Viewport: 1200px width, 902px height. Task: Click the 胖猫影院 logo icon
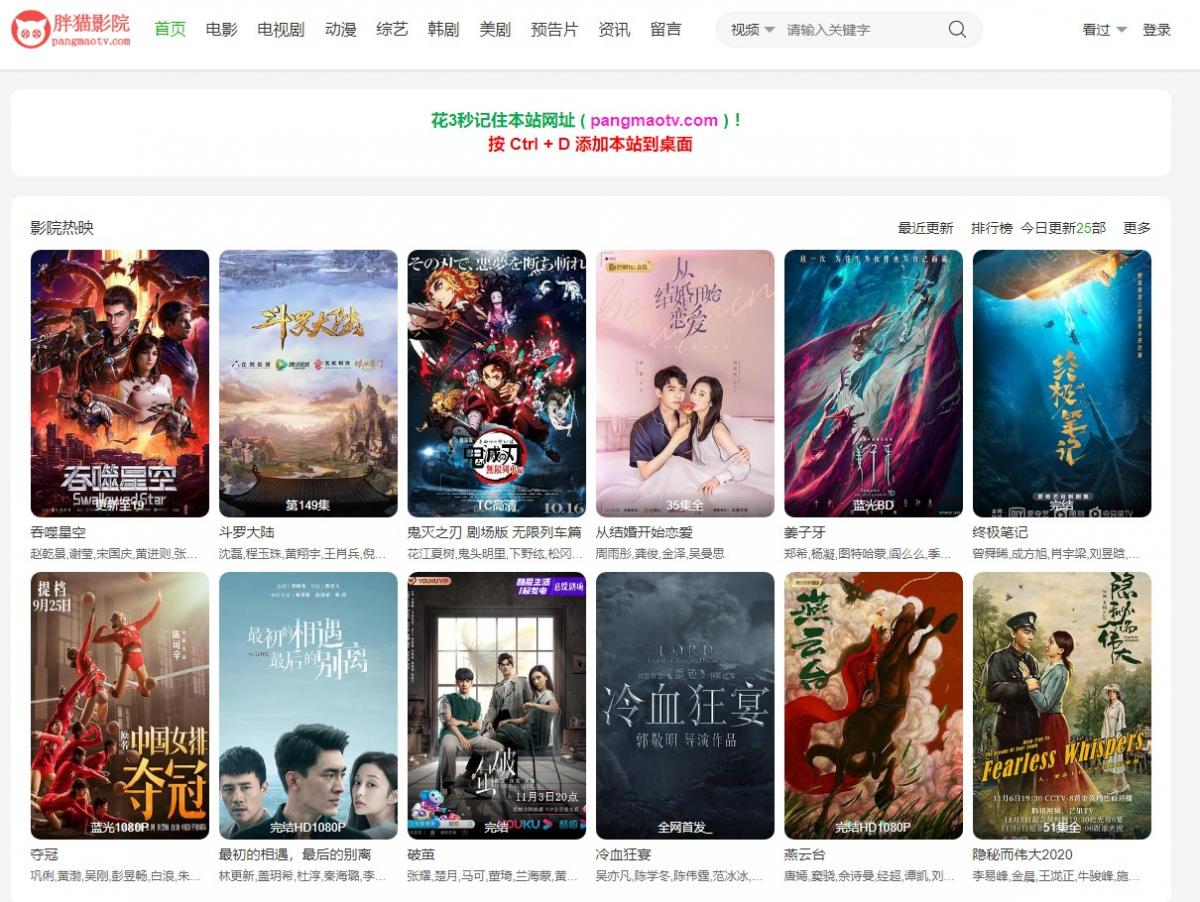(x=30, y=29)
